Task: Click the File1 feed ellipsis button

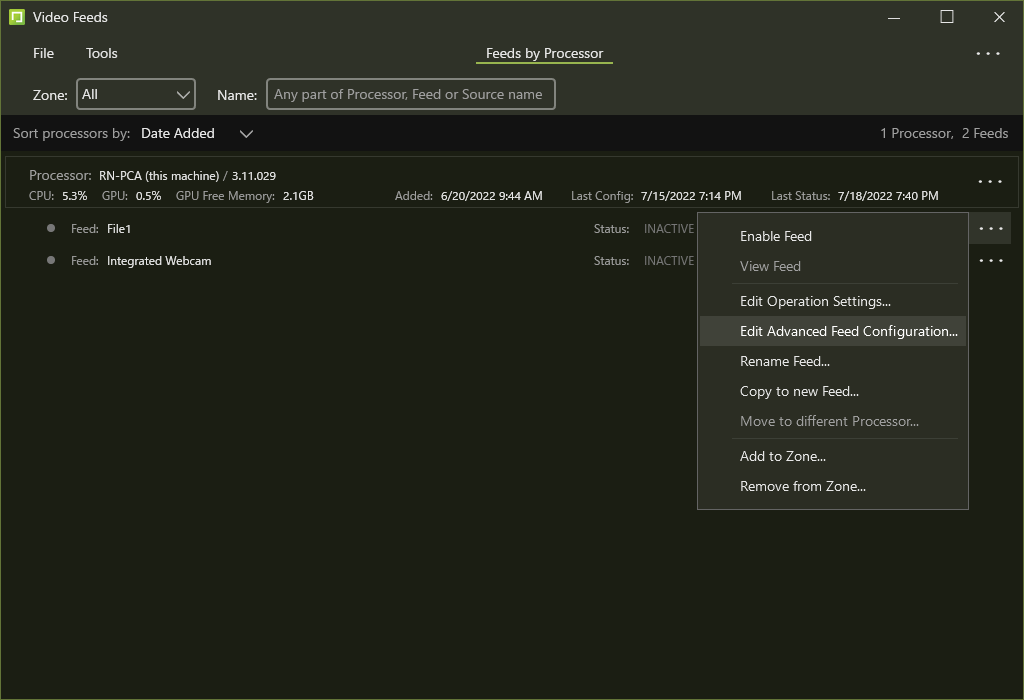Action: [990, 229]
